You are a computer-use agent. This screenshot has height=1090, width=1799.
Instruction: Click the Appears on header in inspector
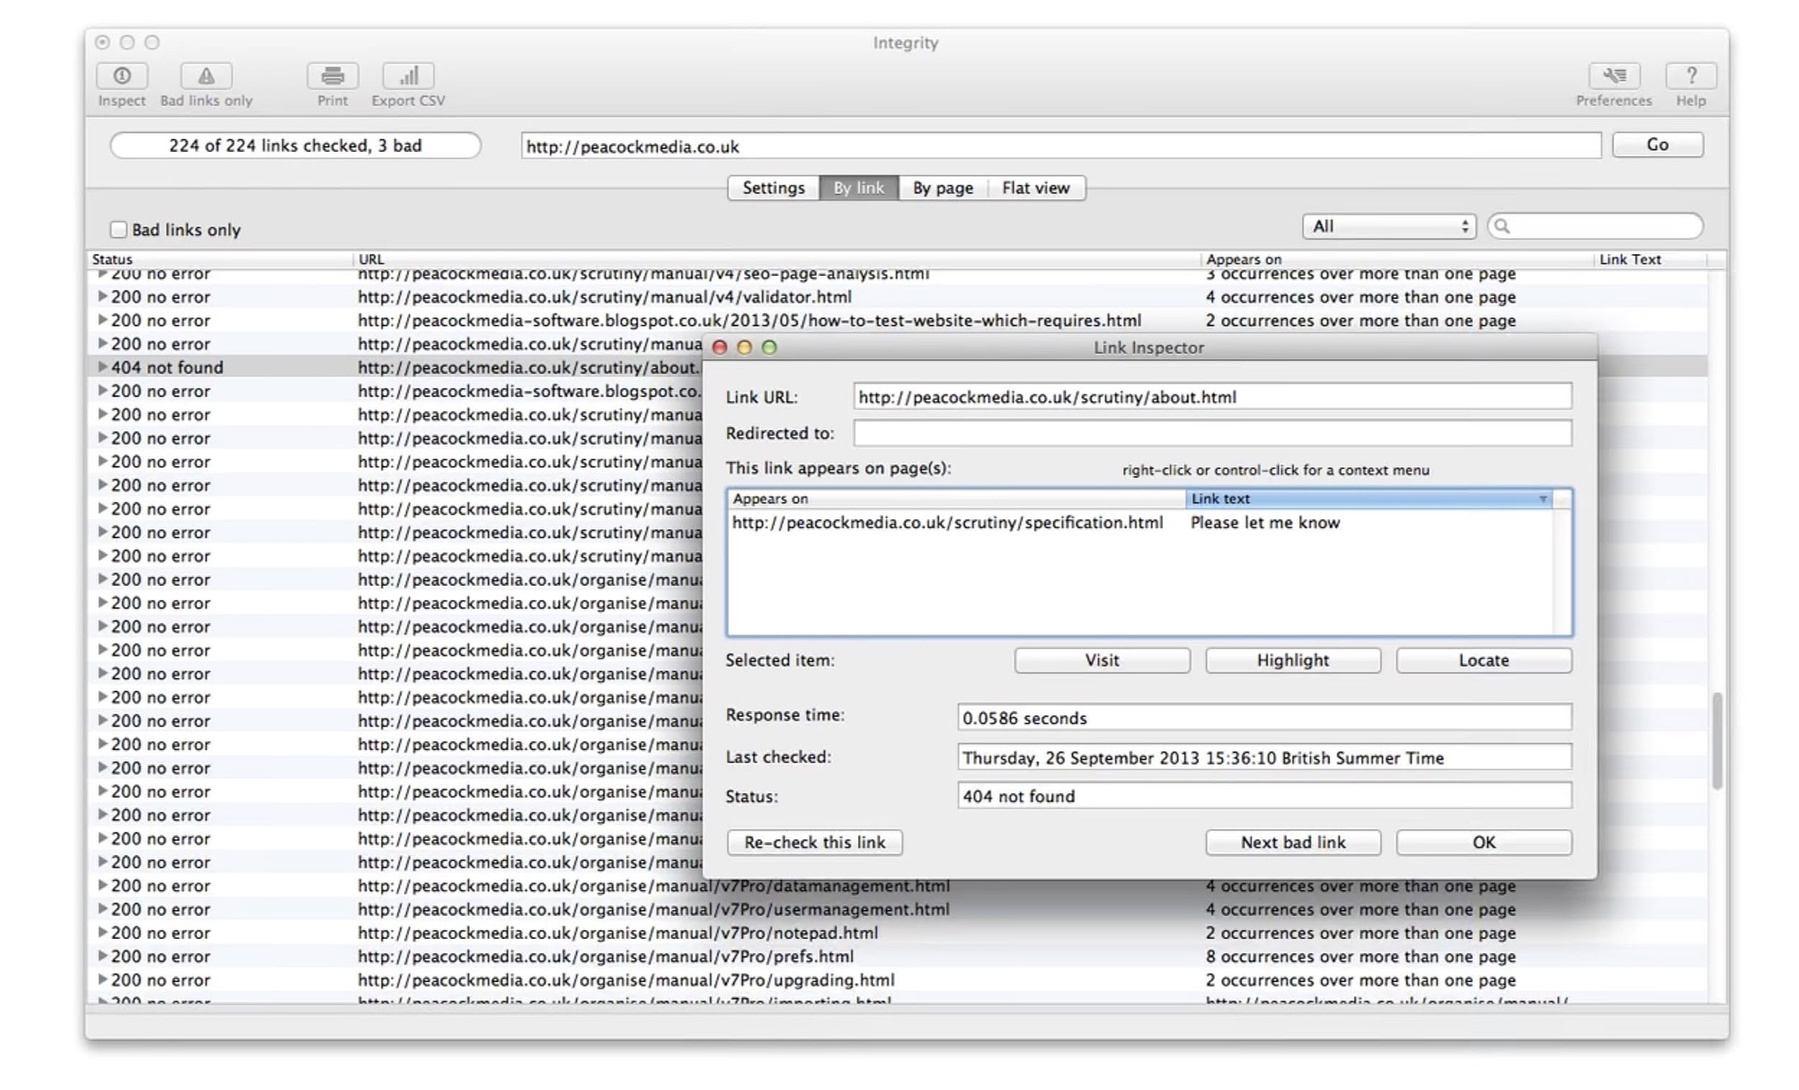click(x=956, y=499)
